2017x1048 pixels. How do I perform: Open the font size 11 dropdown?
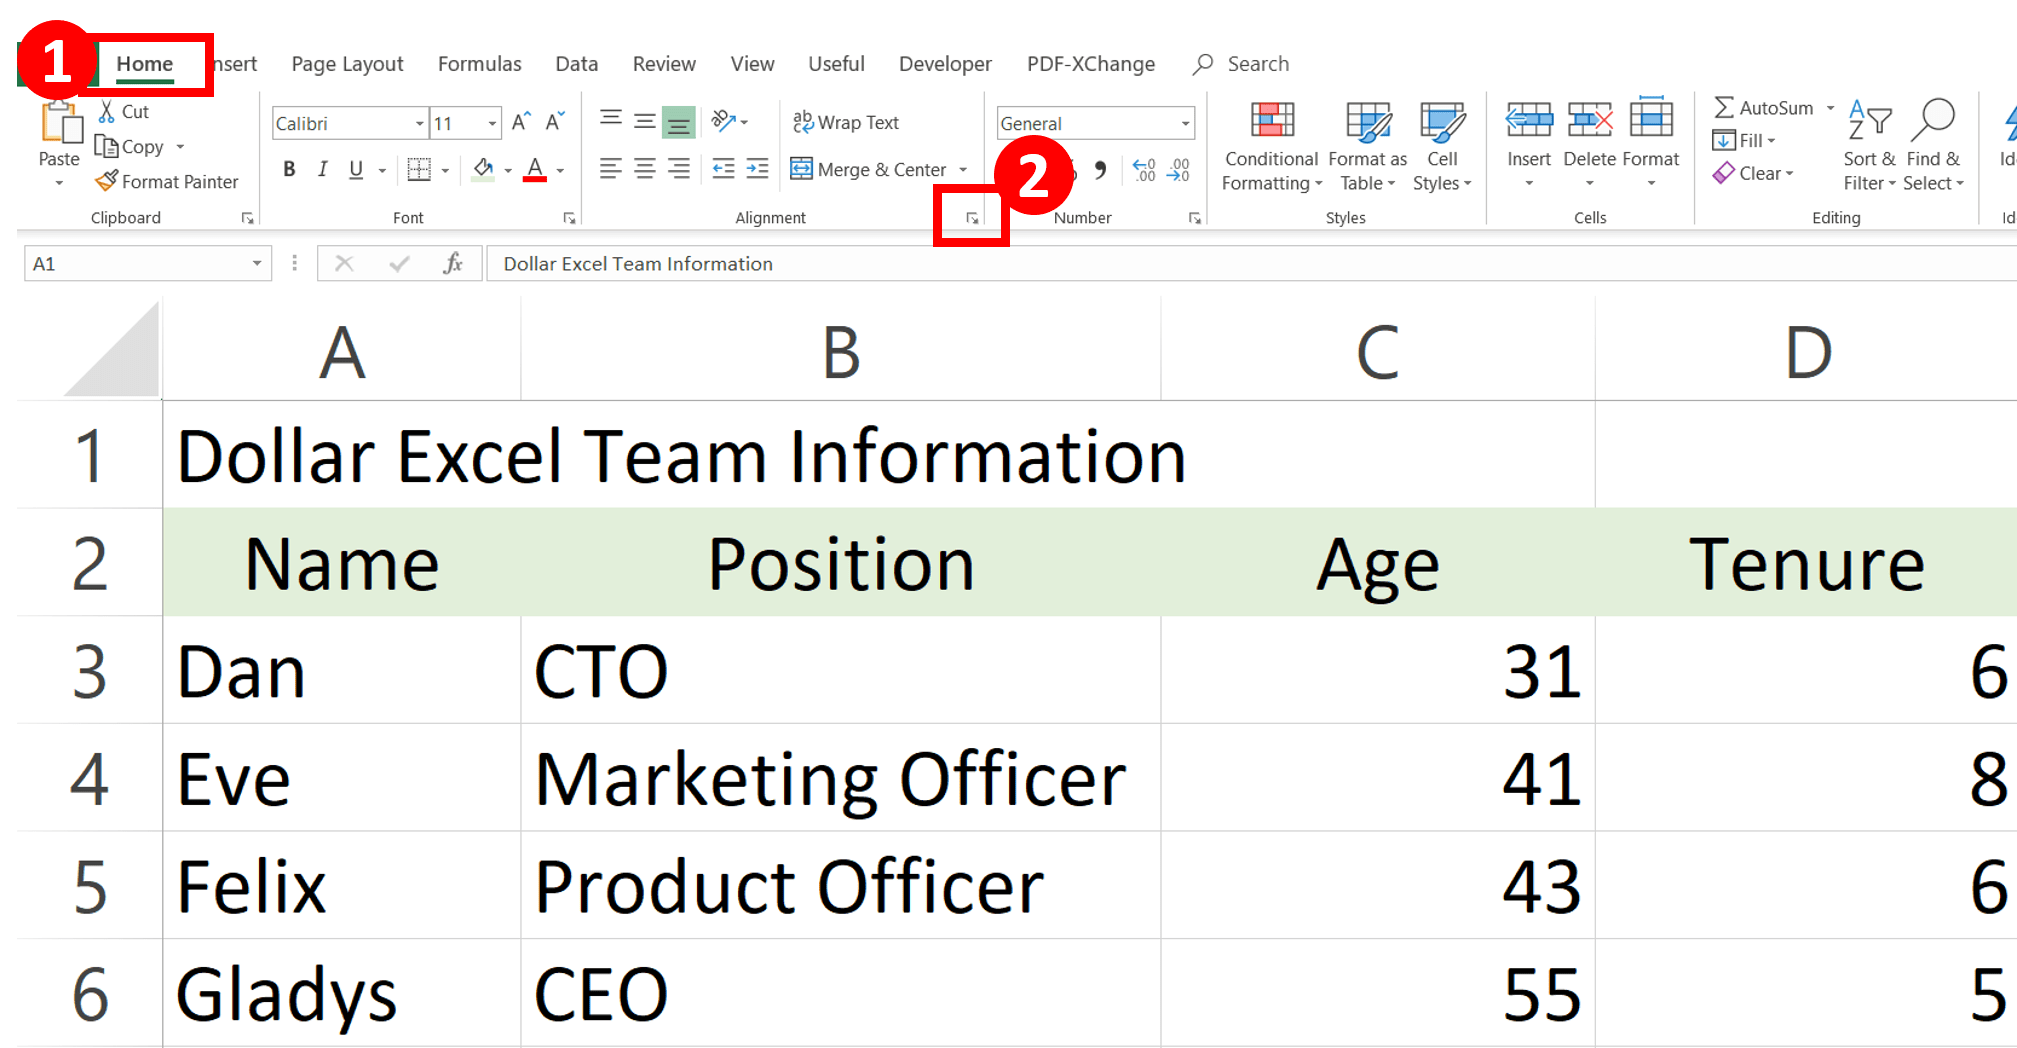[x=492, y=123]
